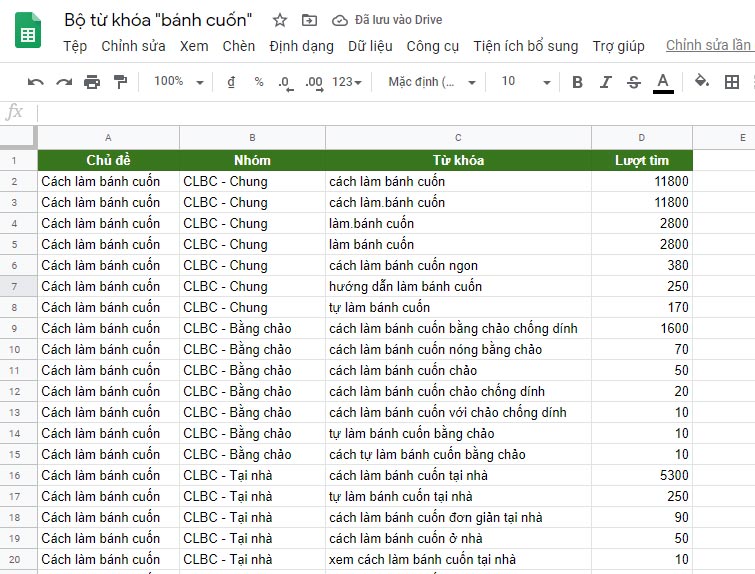Select cell 'cách làm bánh cuốn đơn giản tại nhà'
The height and width of the screenshot is (574, 755).
[x=458, y=517]
